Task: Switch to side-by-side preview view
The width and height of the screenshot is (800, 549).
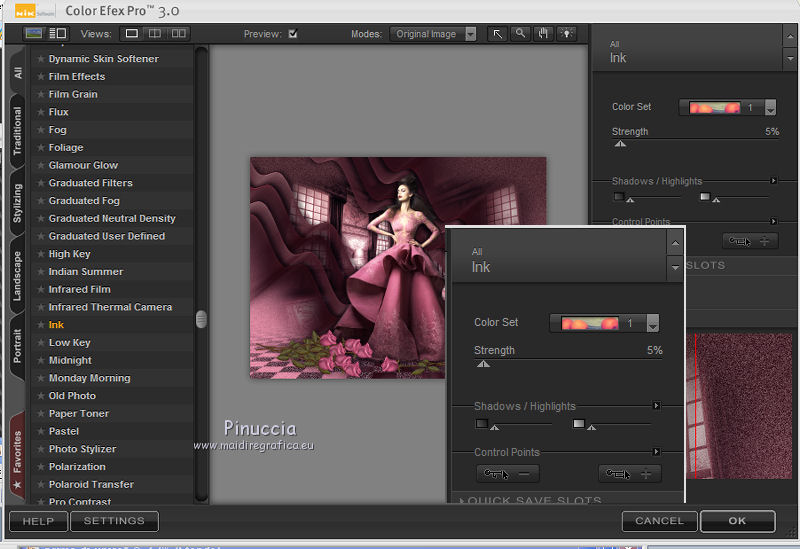Action: (179, 34)
